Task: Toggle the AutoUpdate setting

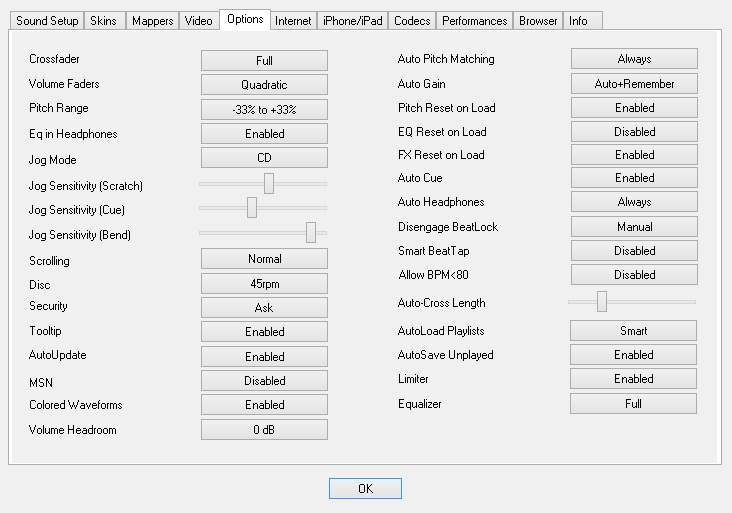Action: (x=264, y=357)
